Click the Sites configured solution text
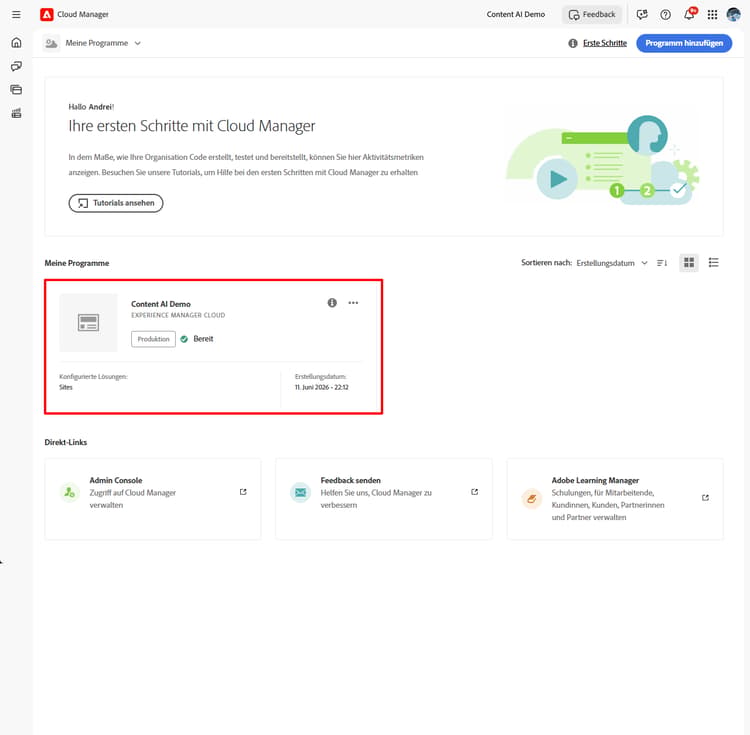The height and width of the screenshot is (735, 750). [x=66, y=387]
